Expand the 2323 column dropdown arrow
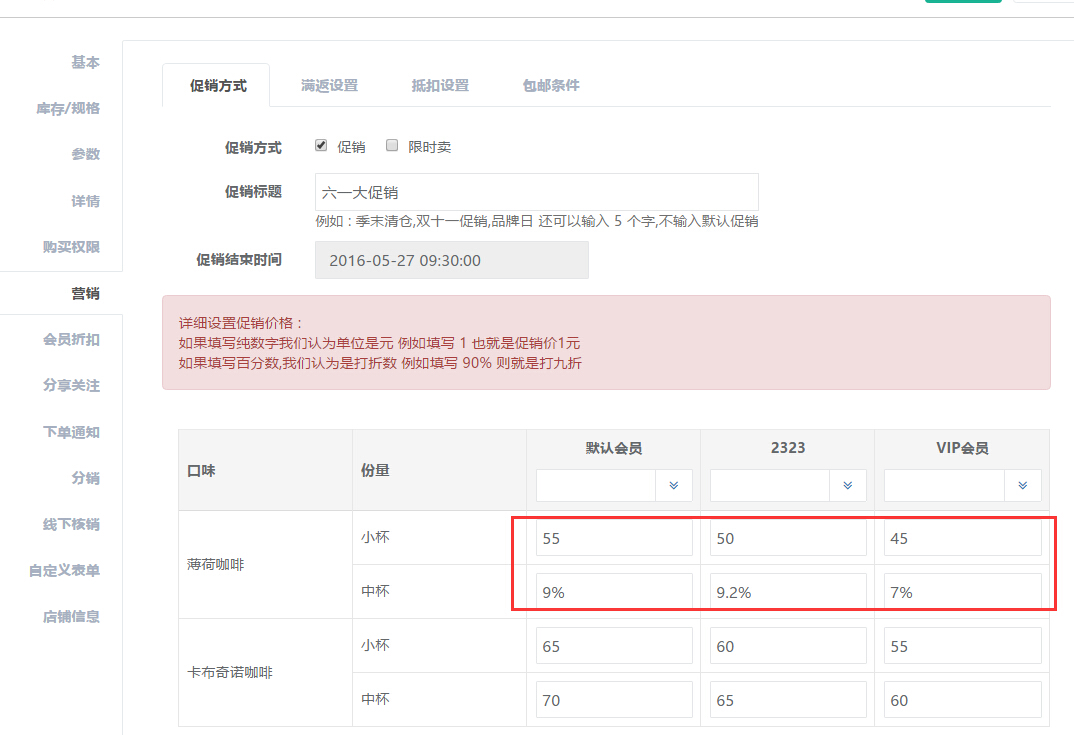This screenshot has height=735, width=1074. 847,485
